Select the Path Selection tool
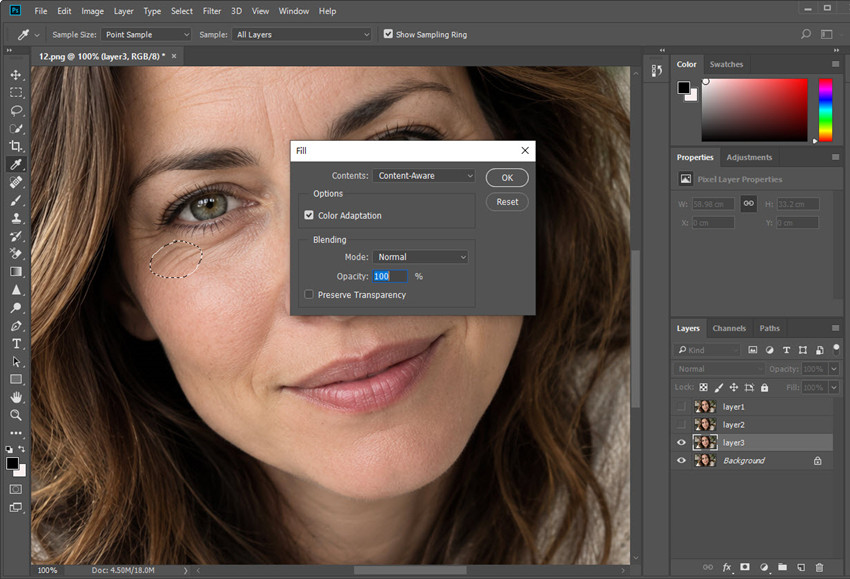 16,362
